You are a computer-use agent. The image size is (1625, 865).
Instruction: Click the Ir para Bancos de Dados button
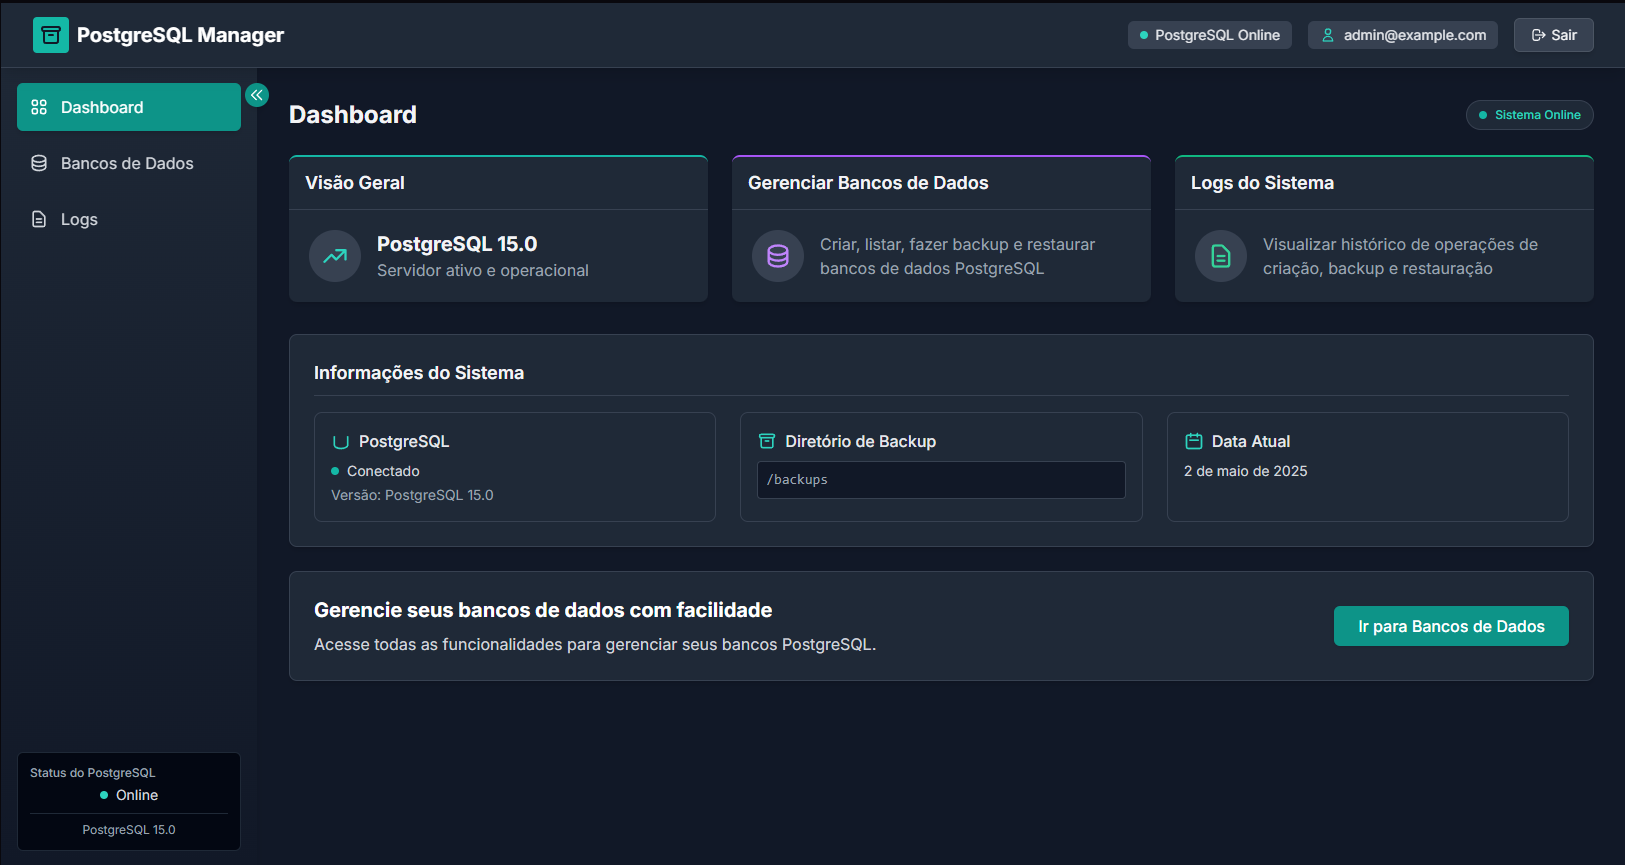tap(1451, 626)
